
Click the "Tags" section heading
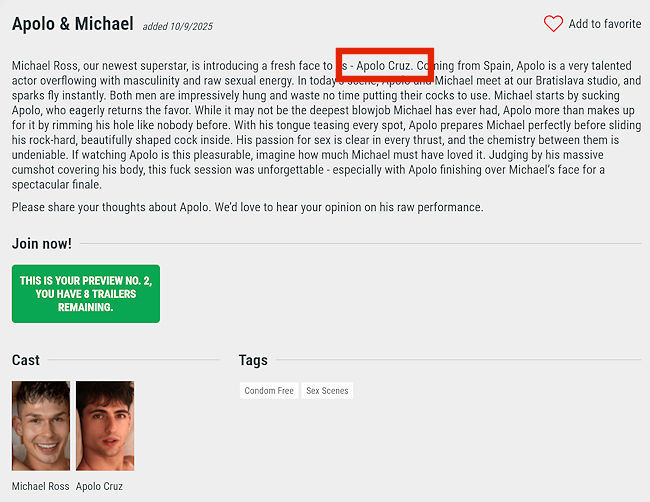(x=252, y=360)
